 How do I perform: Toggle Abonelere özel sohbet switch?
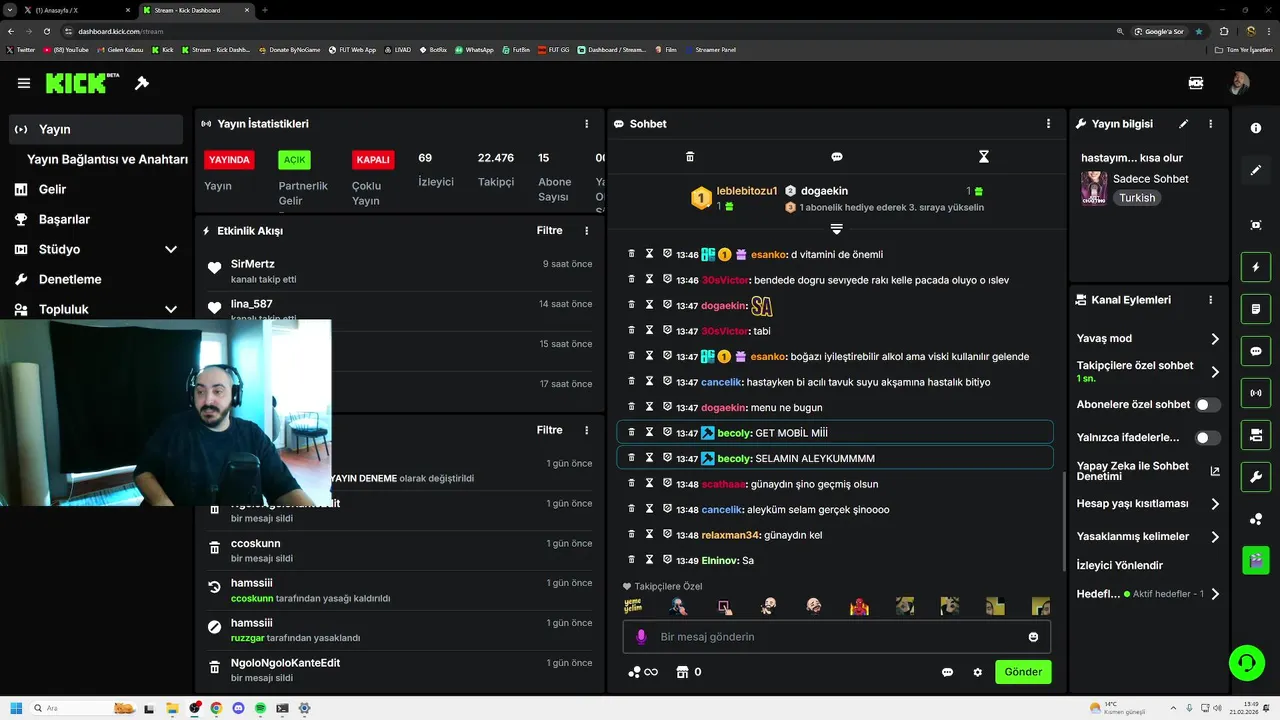tap(1208, 405)
